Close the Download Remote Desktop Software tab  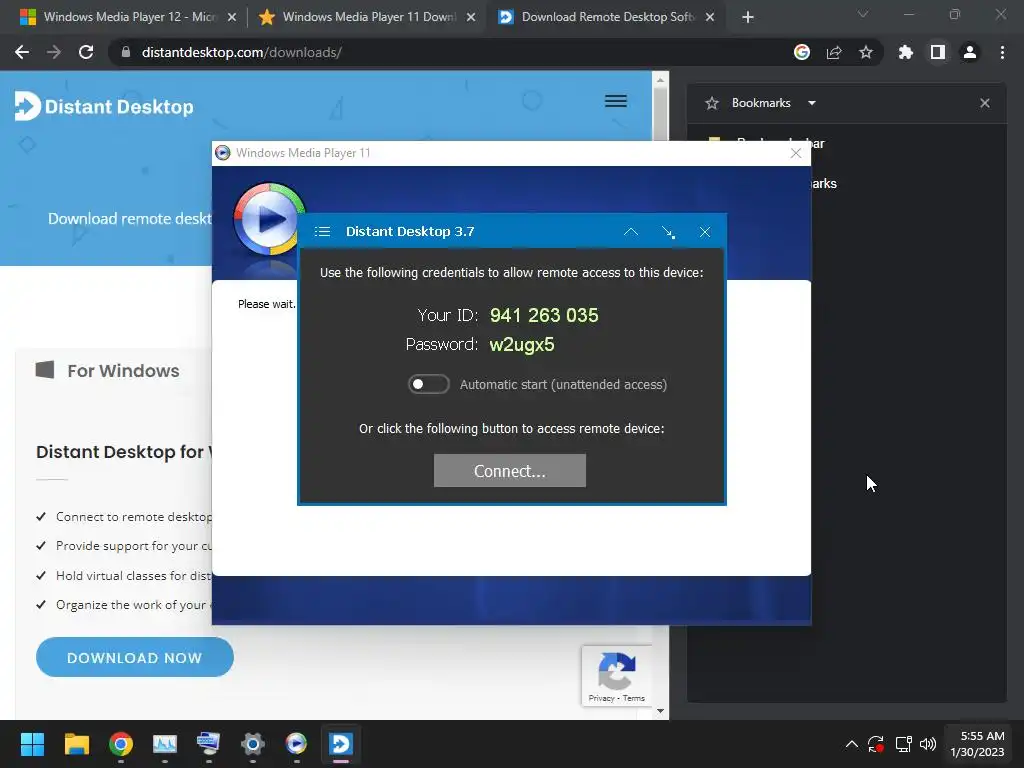coord(710,17)
